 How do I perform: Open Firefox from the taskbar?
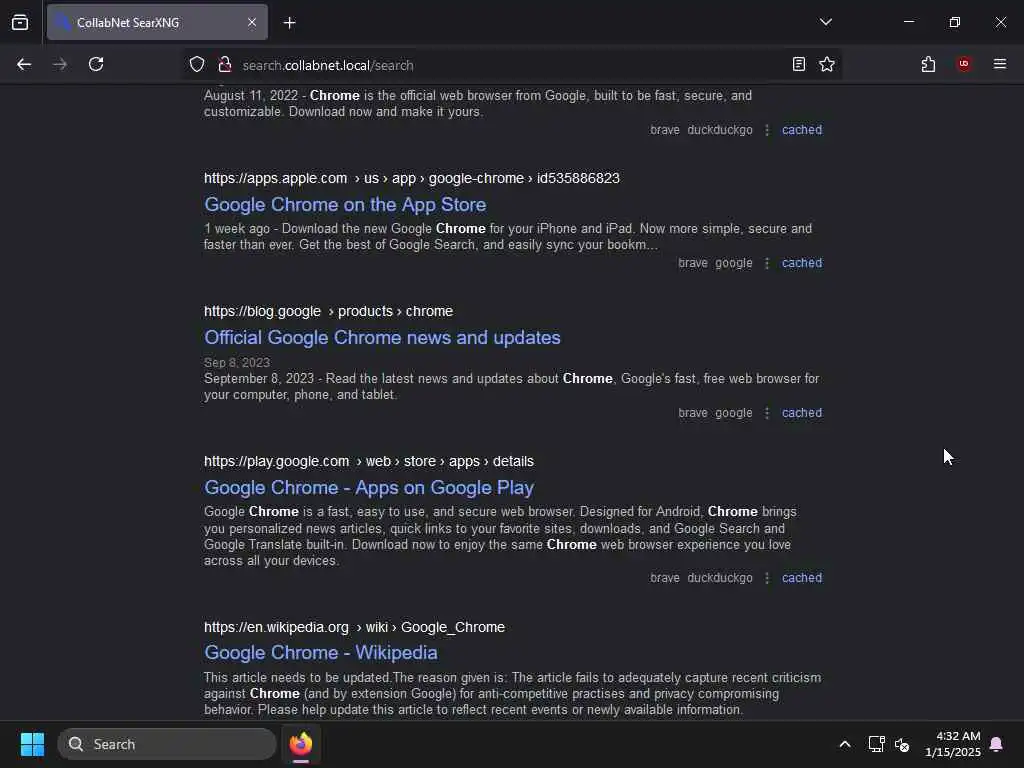tap(301, 744)
